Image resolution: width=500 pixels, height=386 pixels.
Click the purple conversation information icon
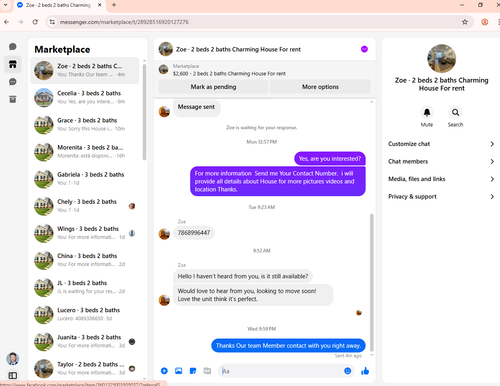pyautogui.click(x=364, y=49)
